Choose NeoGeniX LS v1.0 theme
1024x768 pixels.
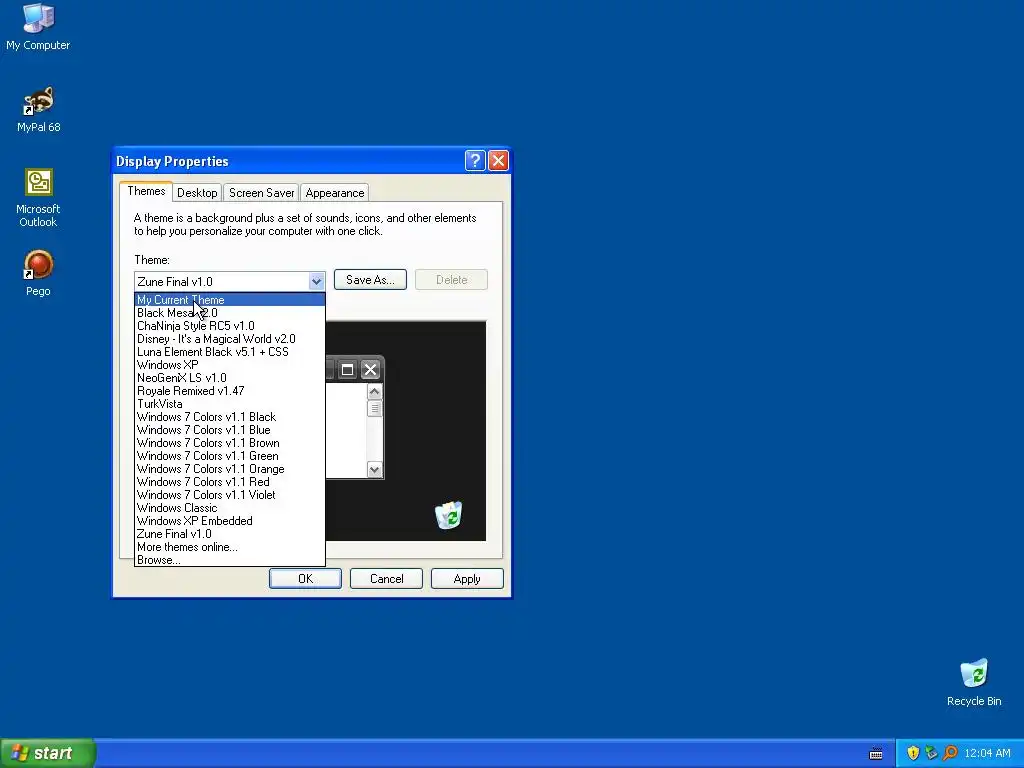230,378
